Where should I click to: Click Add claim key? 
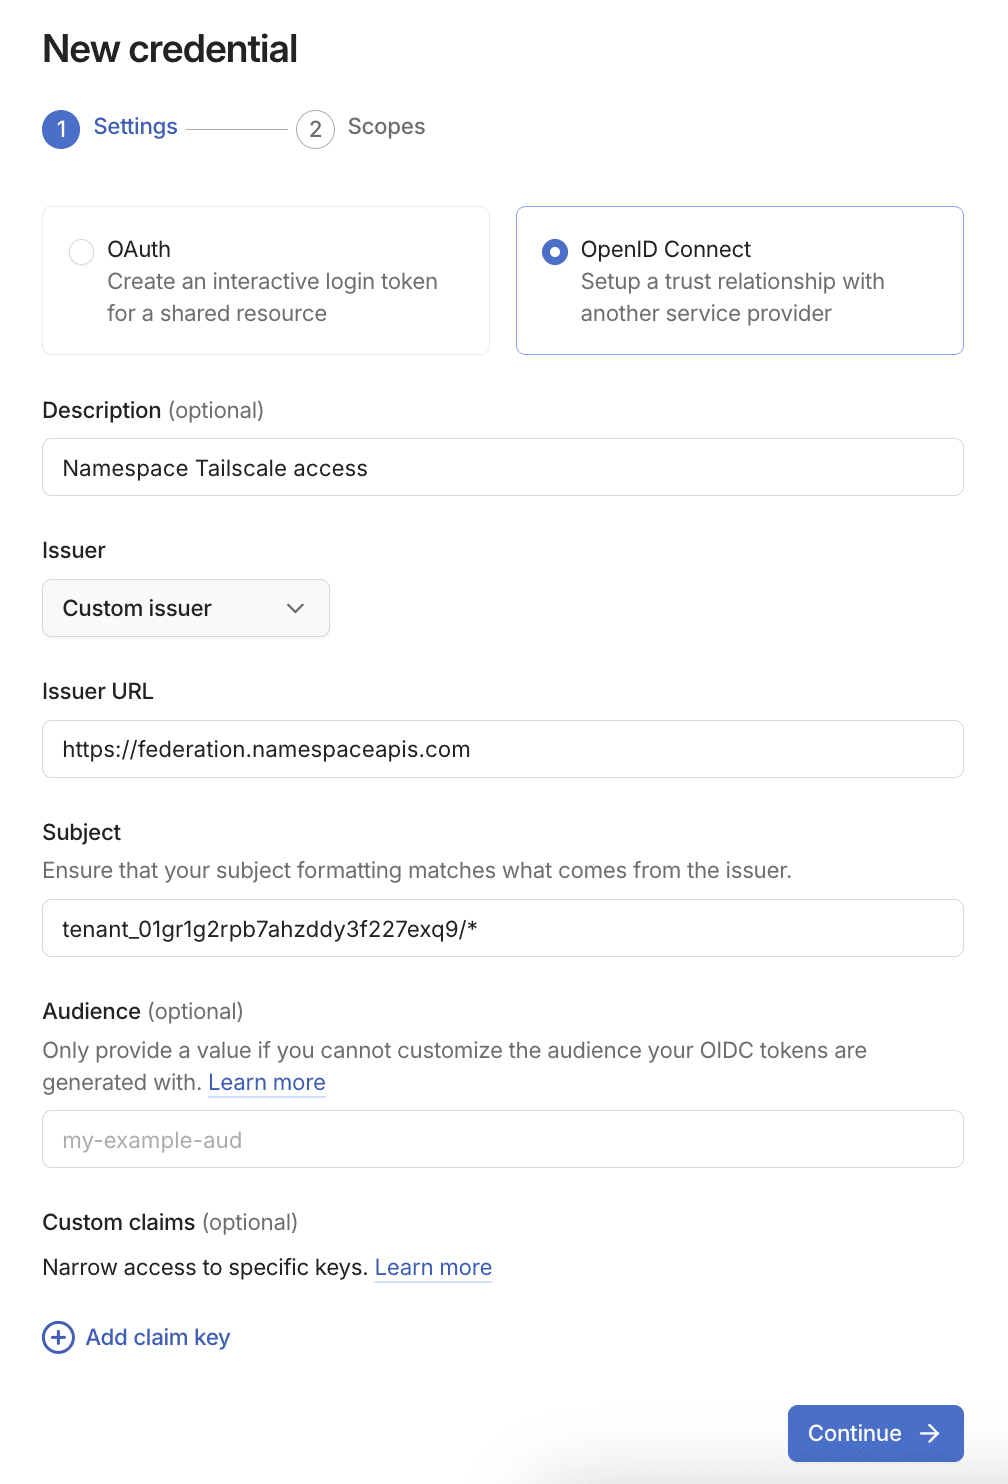(157, 1337)
